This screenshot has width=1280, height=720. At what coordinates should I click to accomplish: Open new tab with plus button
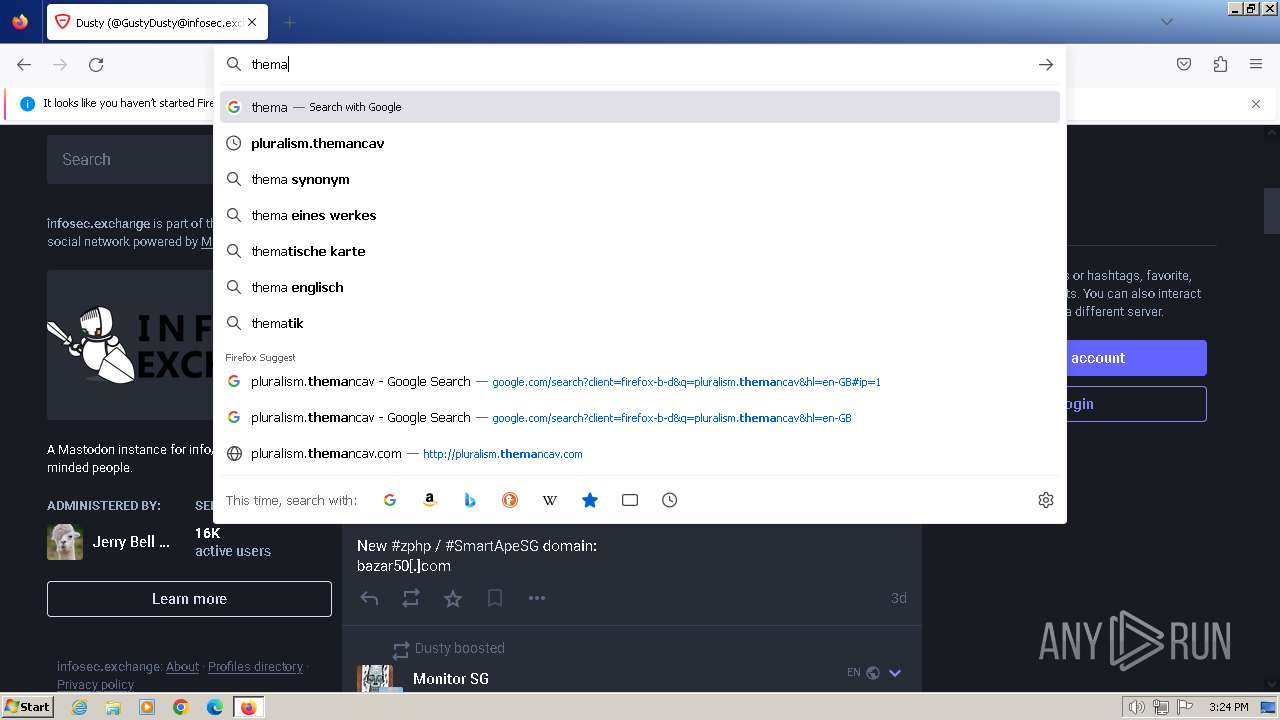[x=289, y=22]
